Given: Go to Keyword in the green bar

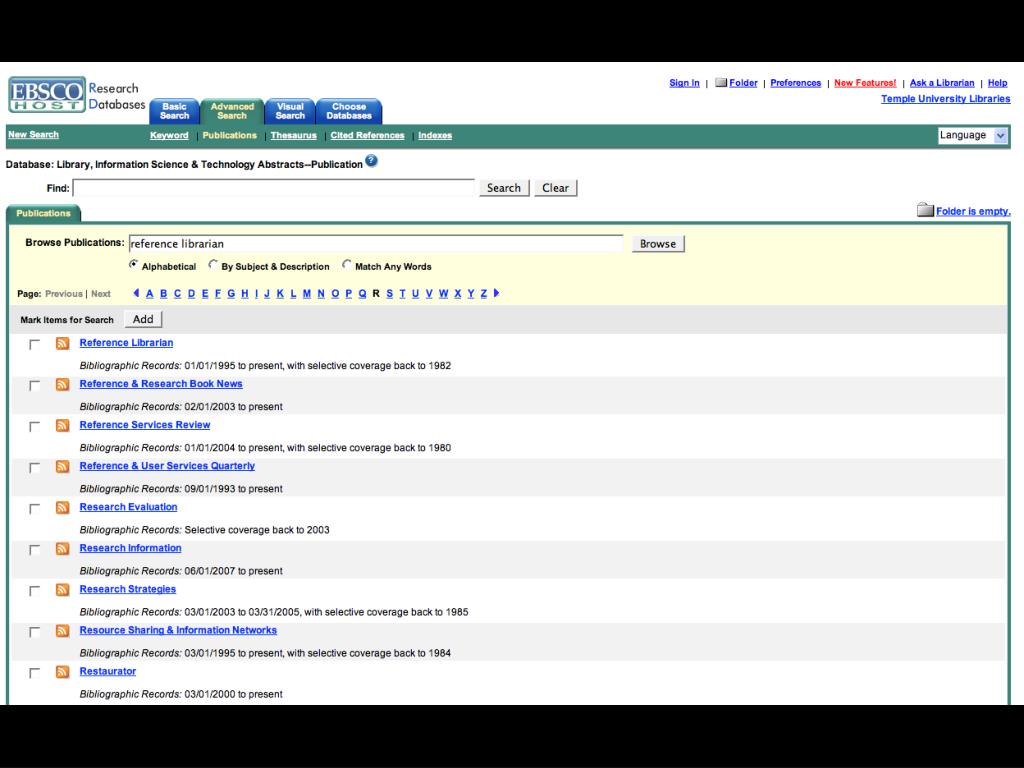Looking at the screenshot, I should (169, 135).
